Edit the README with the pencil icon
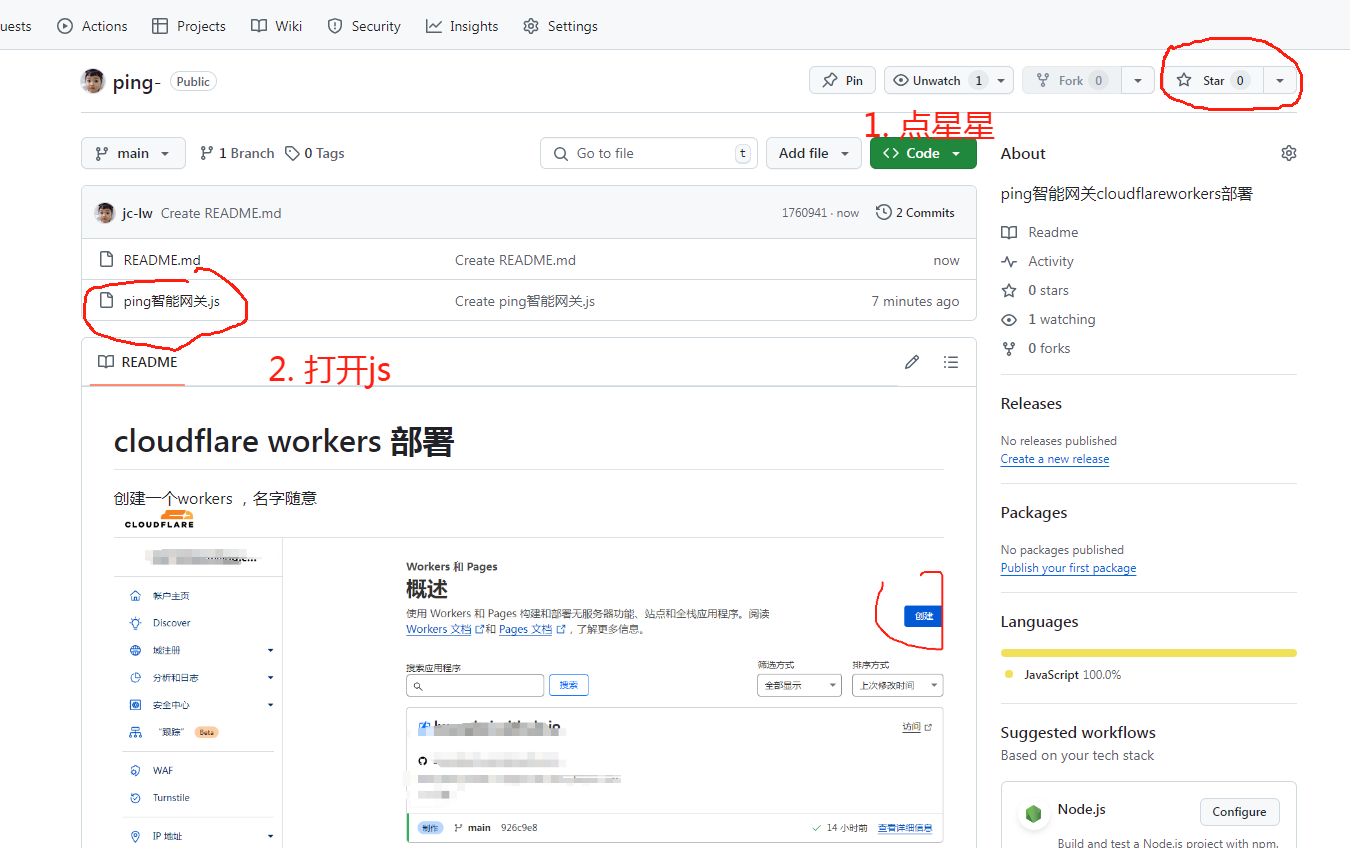Image resolution: width=1350 pixels, height=848 pixels. [912, 362]
